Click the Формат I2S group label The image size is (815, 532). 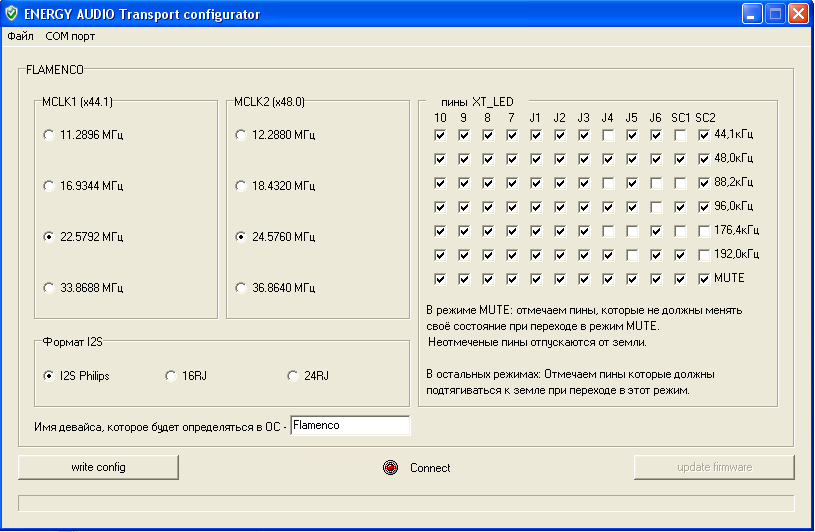[72, 342]
